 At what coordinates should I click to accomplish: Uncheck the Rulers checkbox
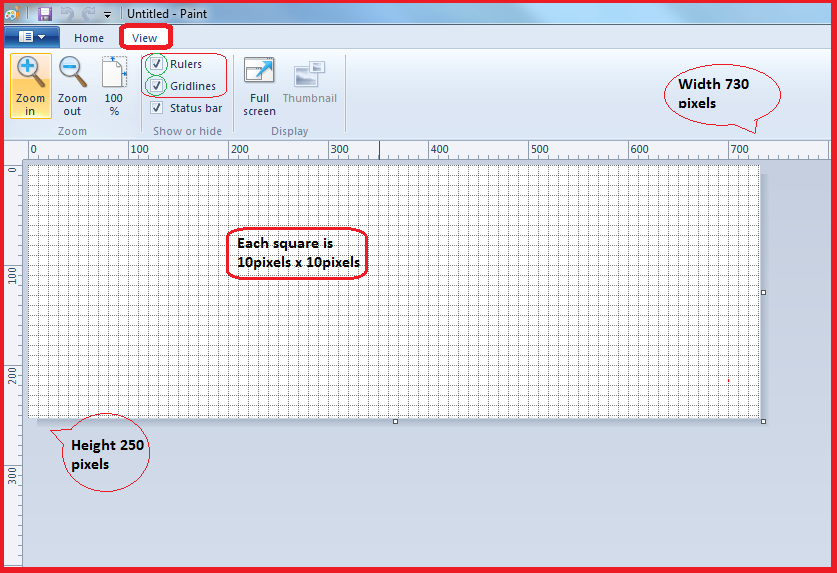click(157, 64)
